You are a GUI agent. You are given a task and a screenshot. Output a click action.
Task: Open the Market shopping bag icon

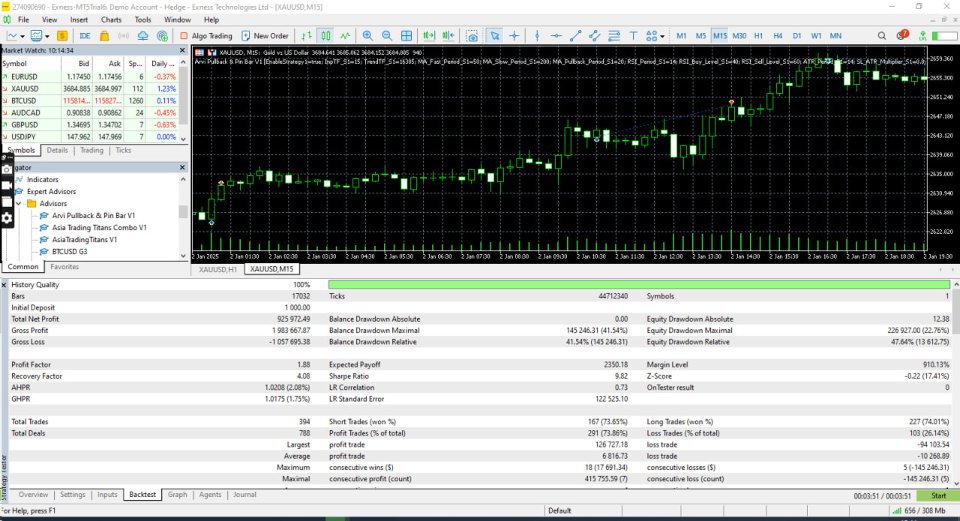pyautogui.click(x=105, y=36)
